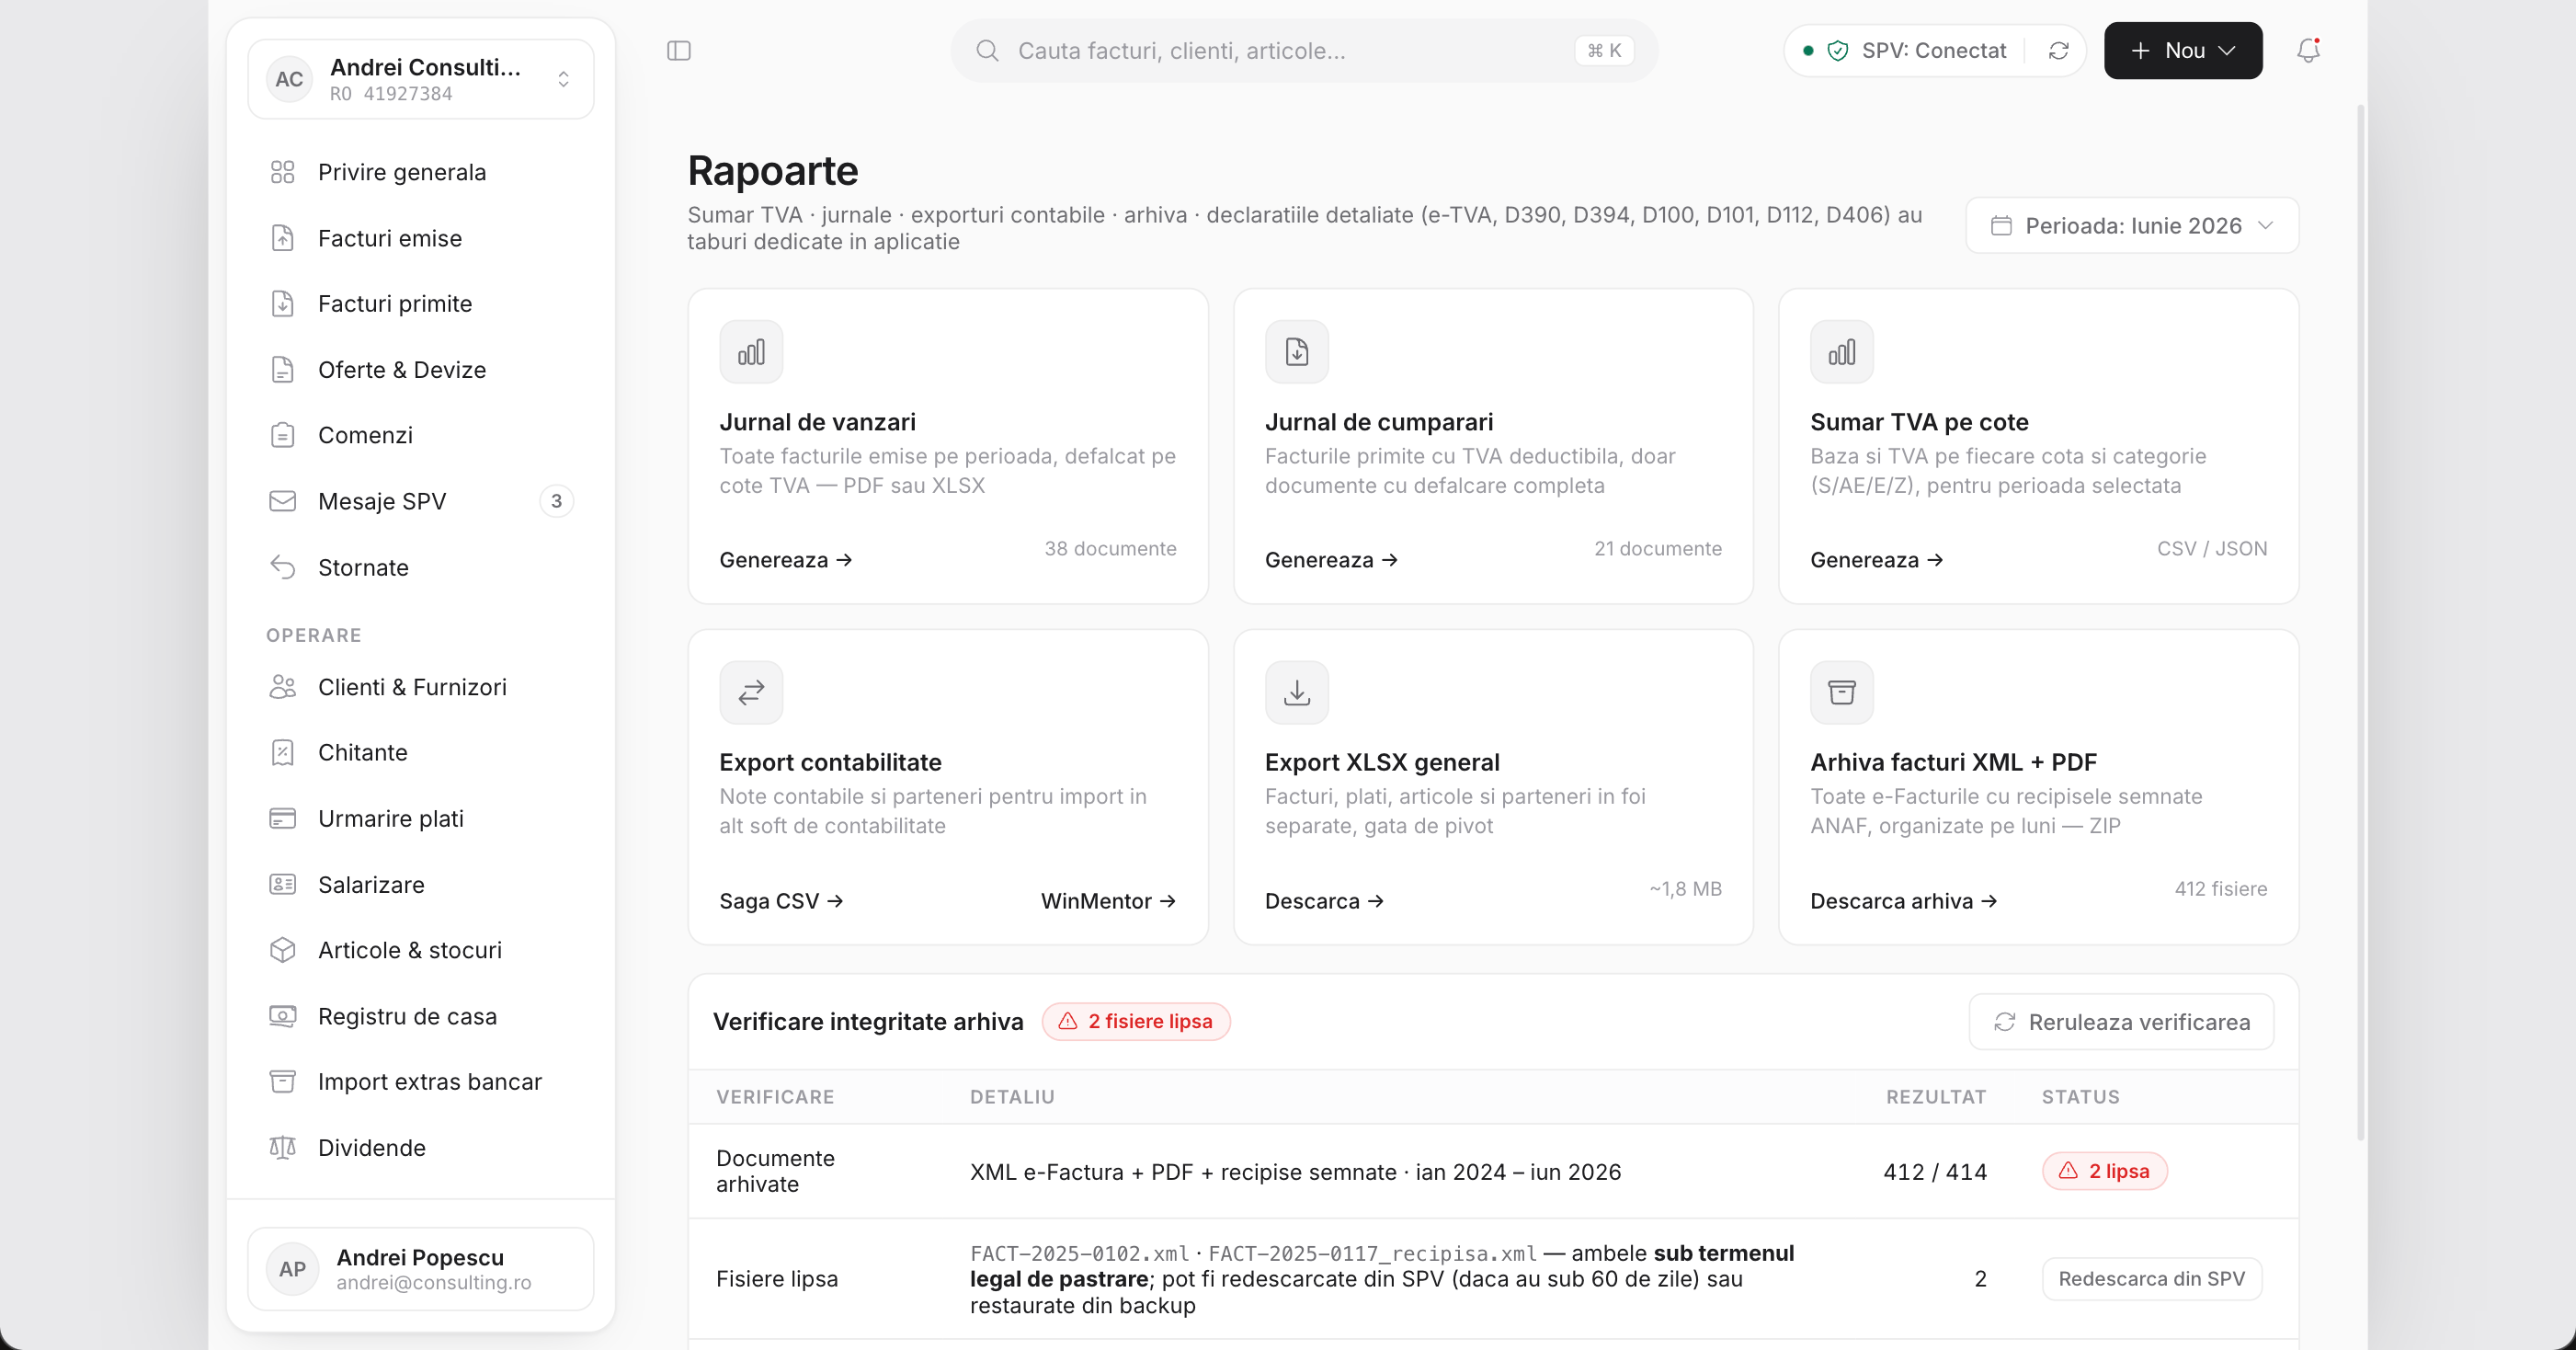Click the '2 lipsa' status badge

pos(2104,1171)
